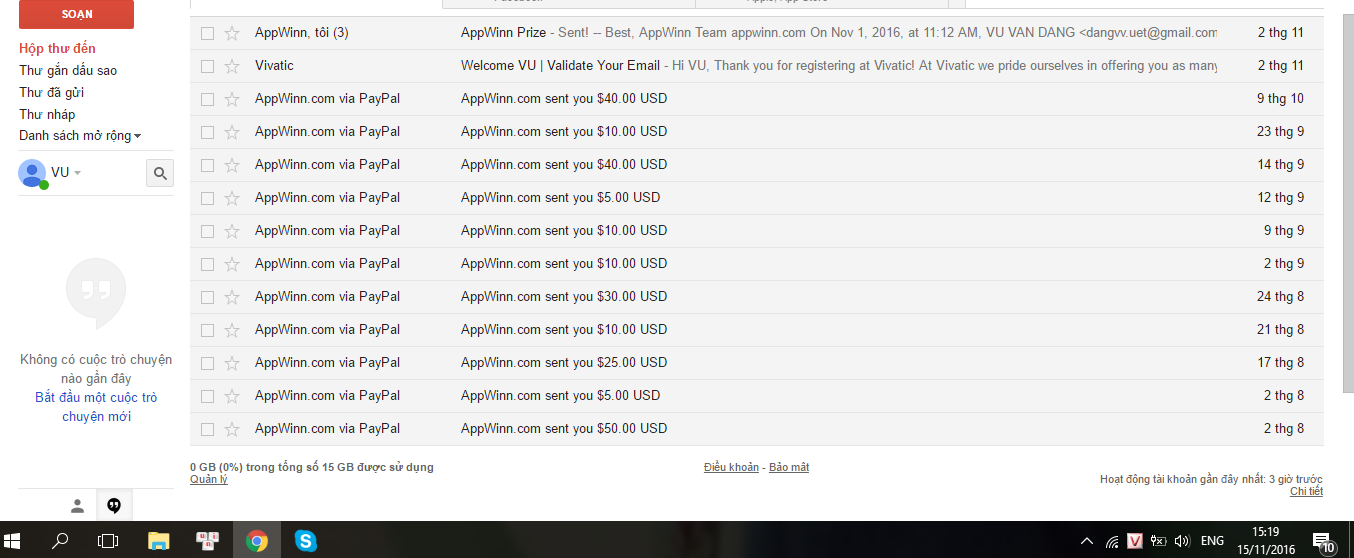Image resolution: width=1354 pixels, height=558 pixels.
Task: Open the contacts person icon
Action: pyautogui.click(x=77, y=506)
